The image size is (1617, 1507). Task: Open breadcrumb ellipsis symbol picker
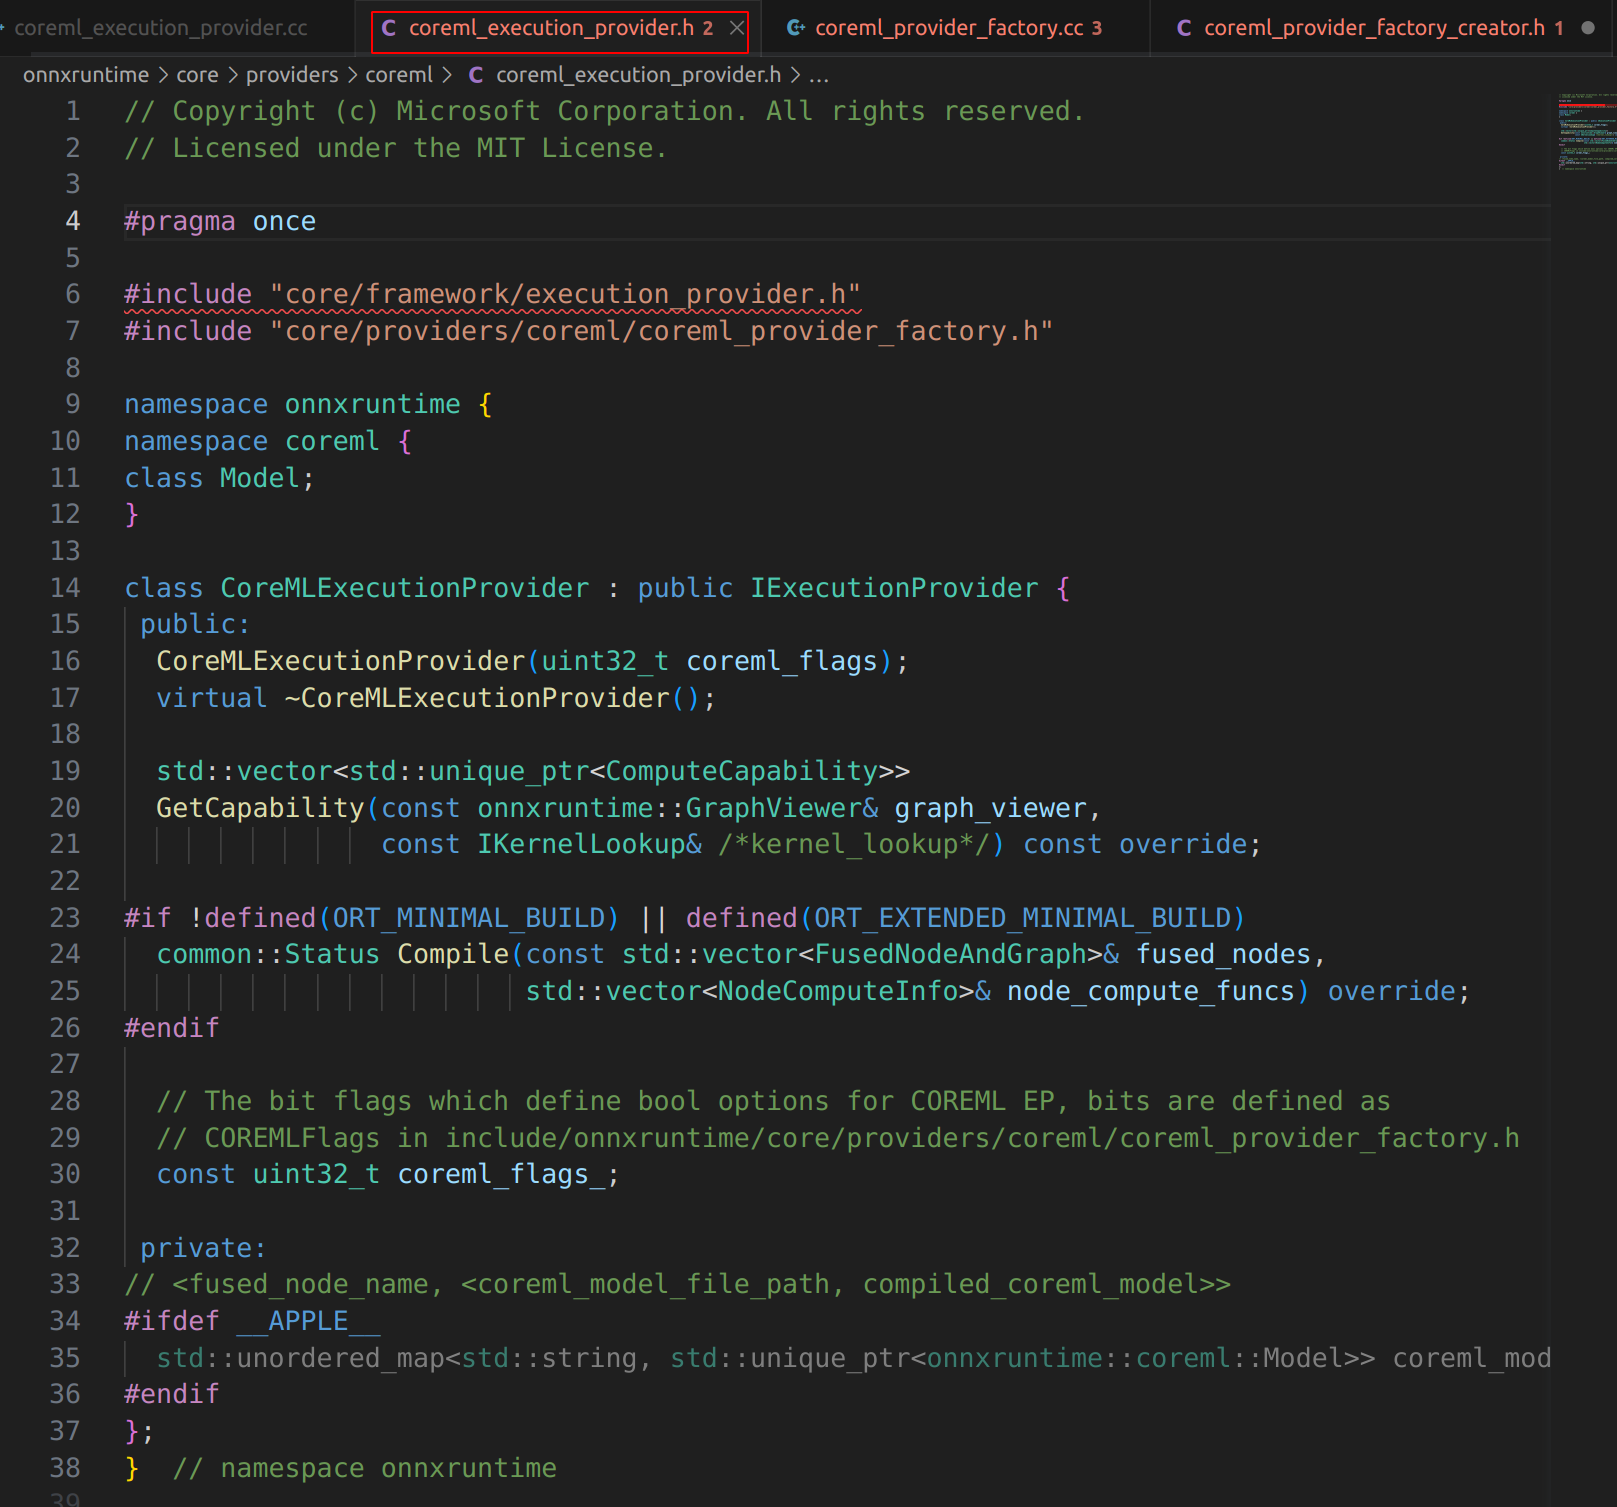pyautogui.click(x=819, y=75)
